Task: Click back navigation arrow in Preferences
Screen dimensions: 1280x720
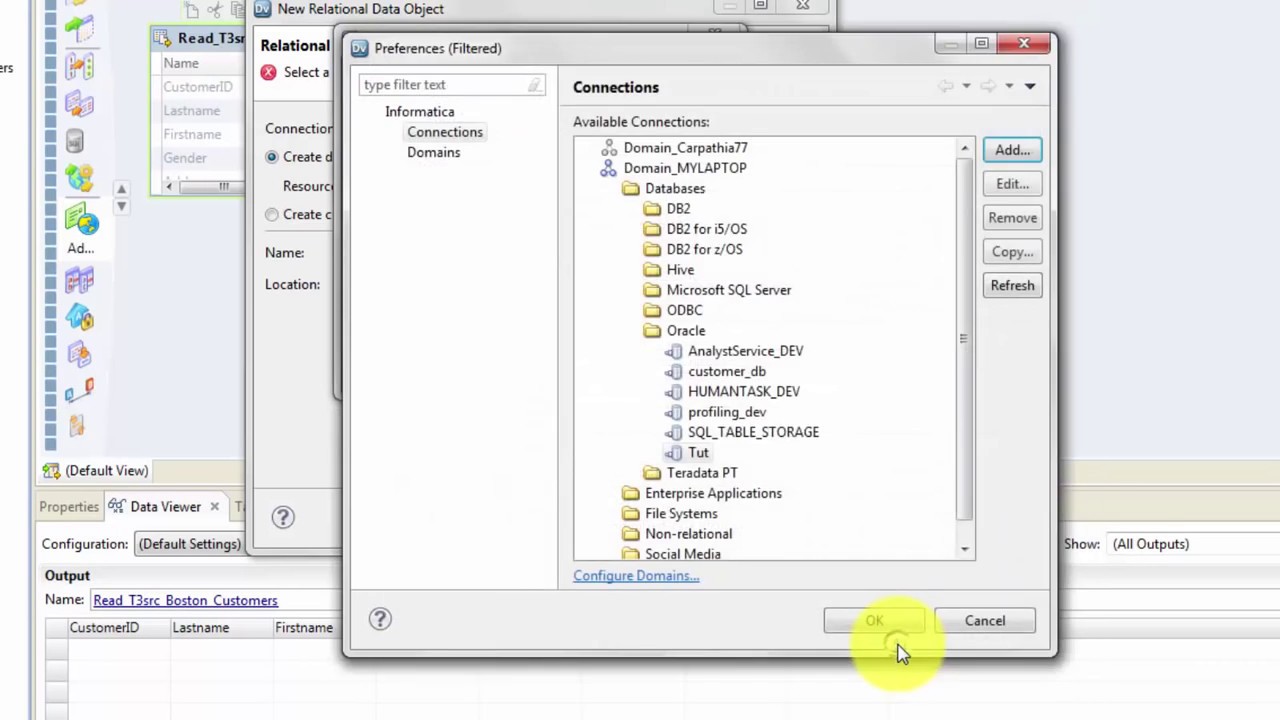Action: click(x=946, y=87)
